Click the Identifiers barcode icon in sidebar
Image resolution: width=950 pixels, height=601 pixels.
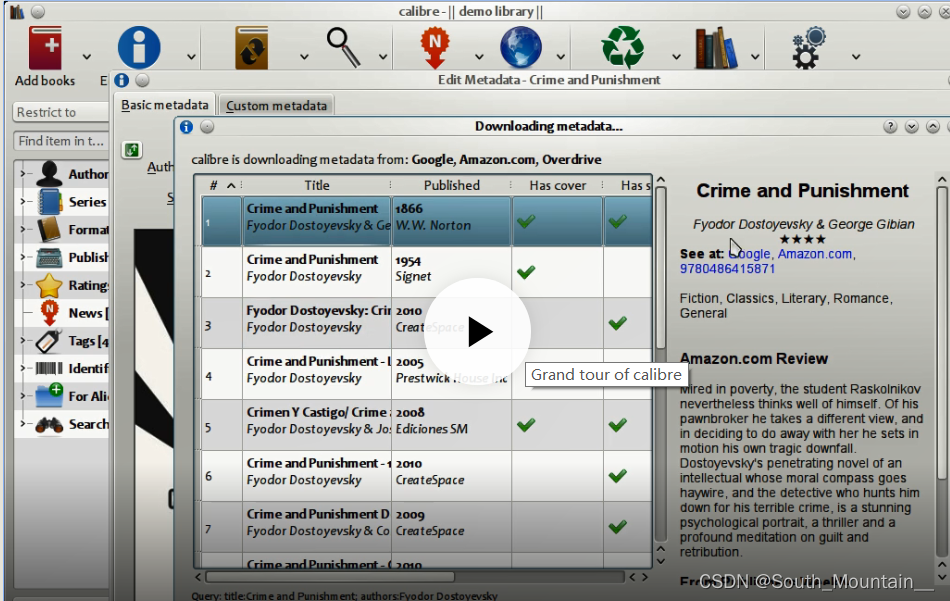point(49,368)
